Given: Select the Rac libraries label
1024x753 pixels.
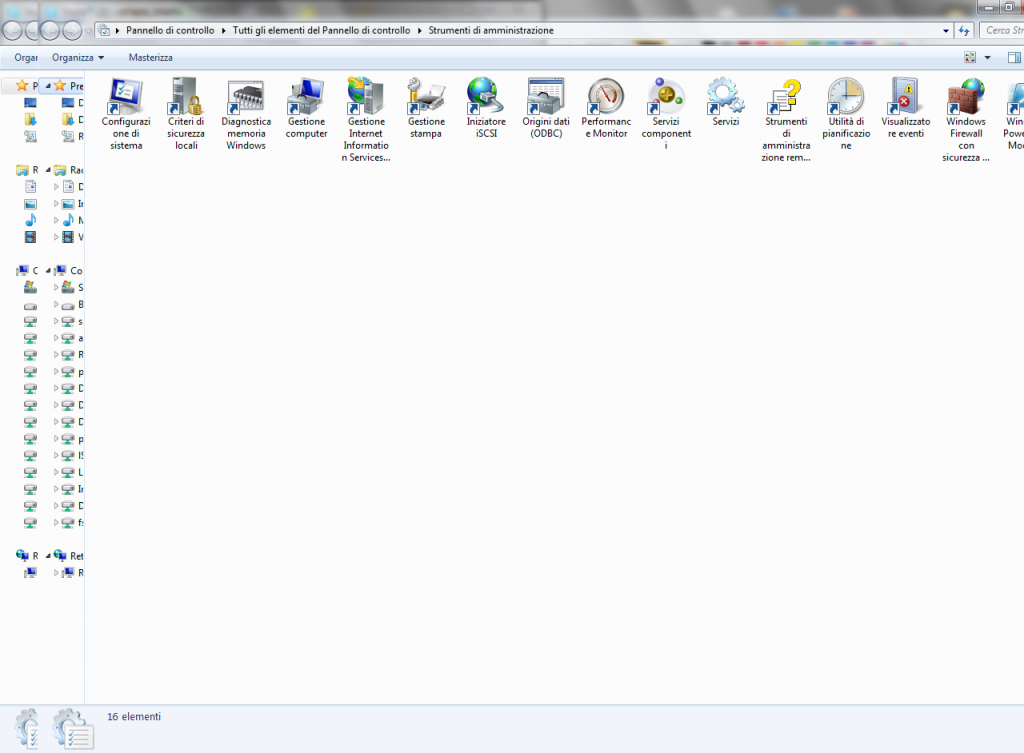Looking at the screenshot, I should pos(76,170).
